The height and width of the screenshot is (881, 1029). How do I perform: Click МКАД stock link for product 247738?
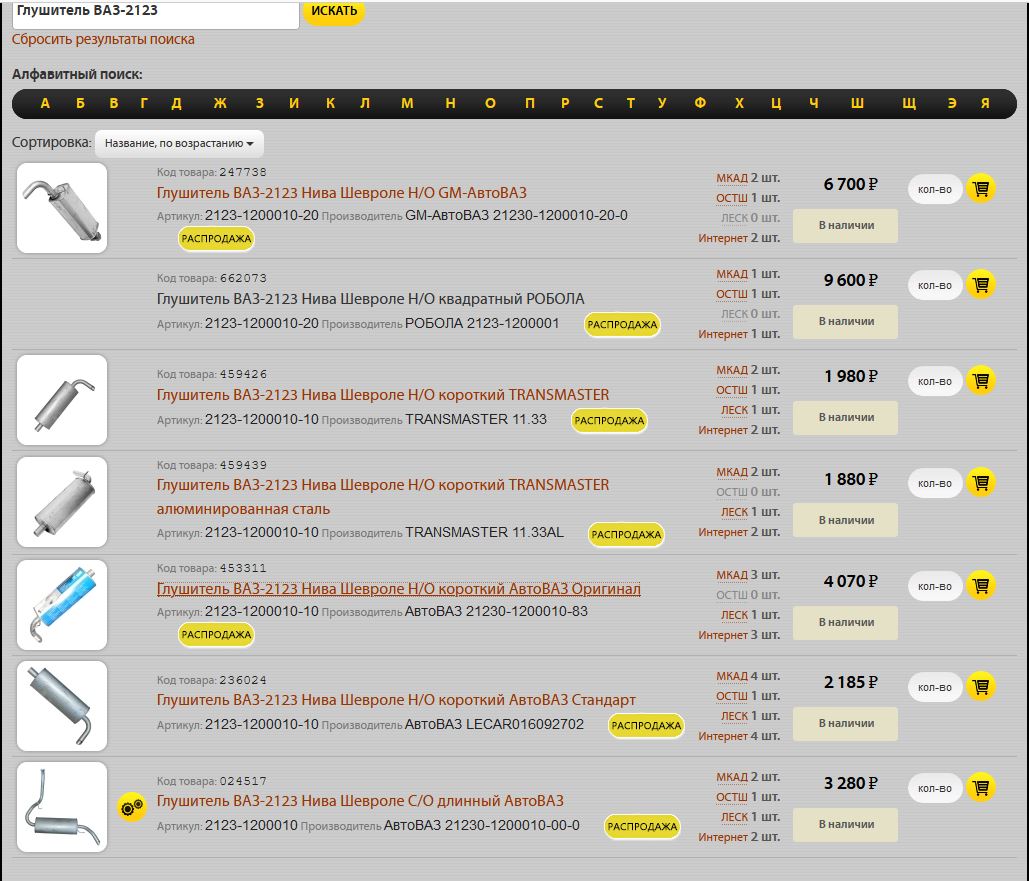pyautogui.click(x=732, y=178)
